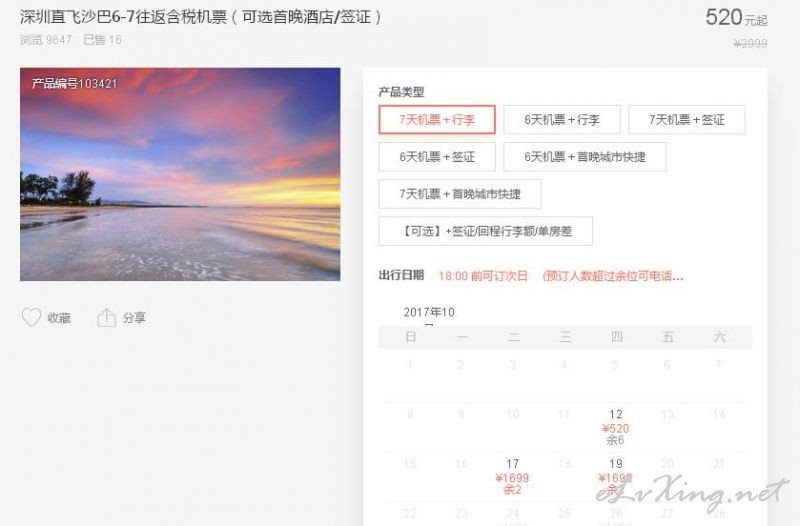Pick the 6天机票+签证 product type
The height and width of the screenshot is (526, 800).
[x=437, y=157]
